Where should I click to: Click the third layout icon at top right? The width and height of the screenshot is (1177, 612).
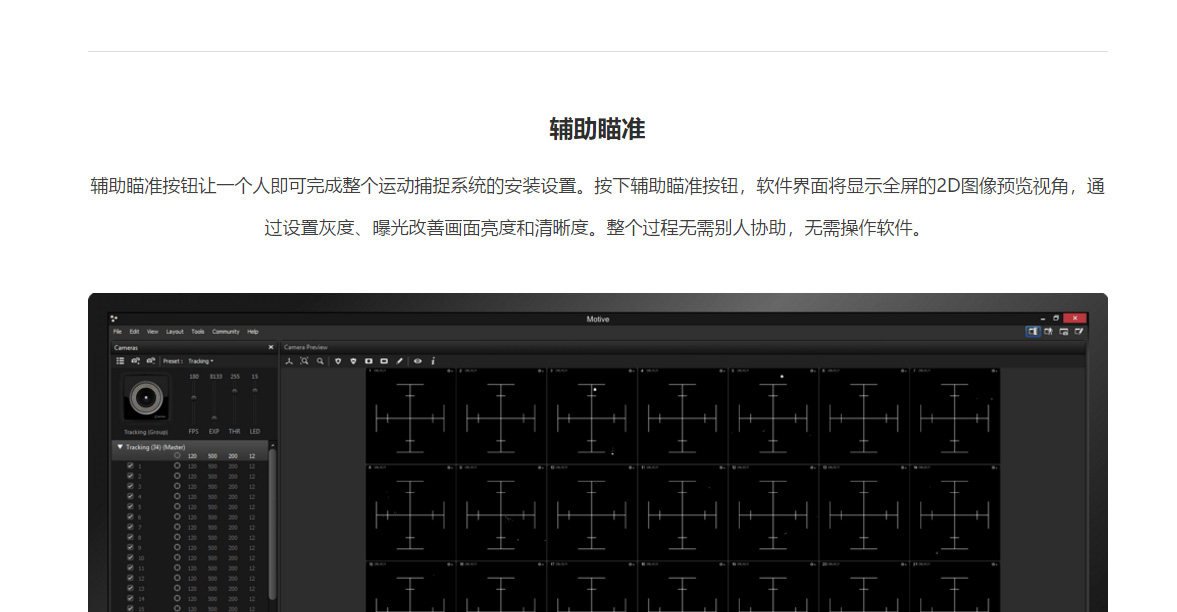coord(1064,331)
